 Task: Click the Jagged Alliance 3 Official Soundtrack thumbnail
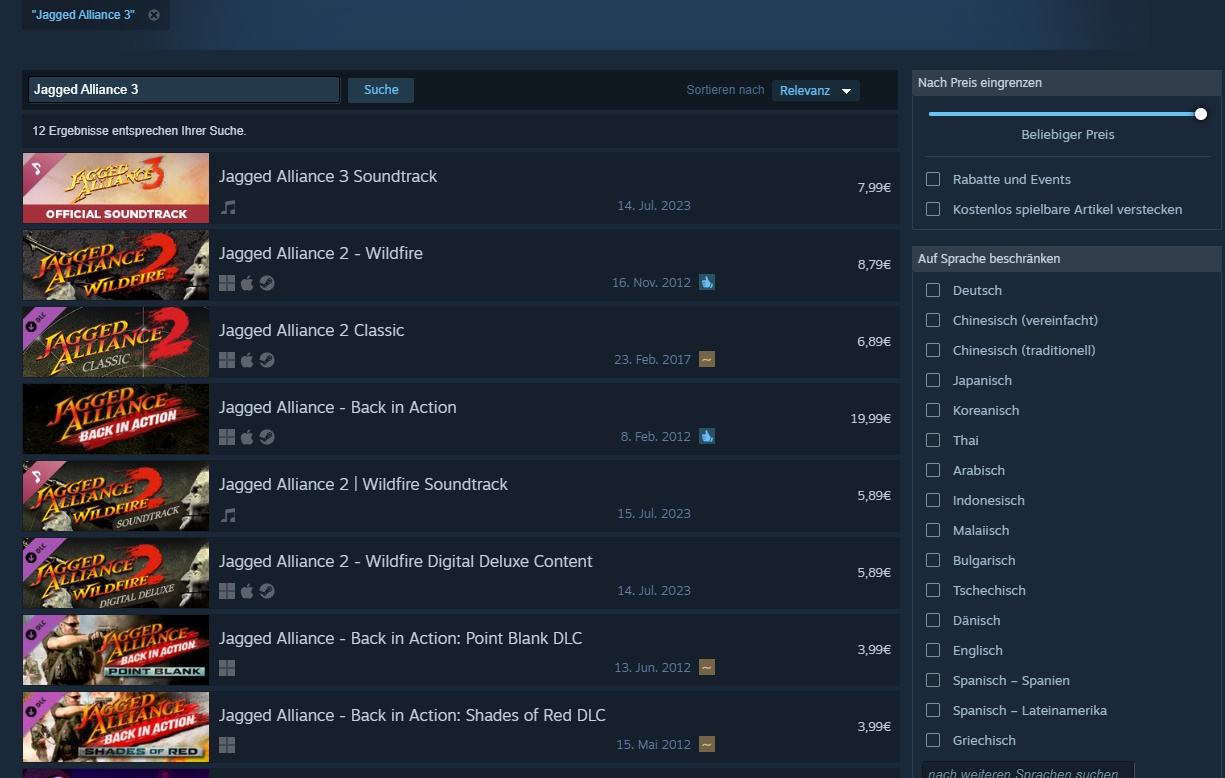click(x=116, y=188)
